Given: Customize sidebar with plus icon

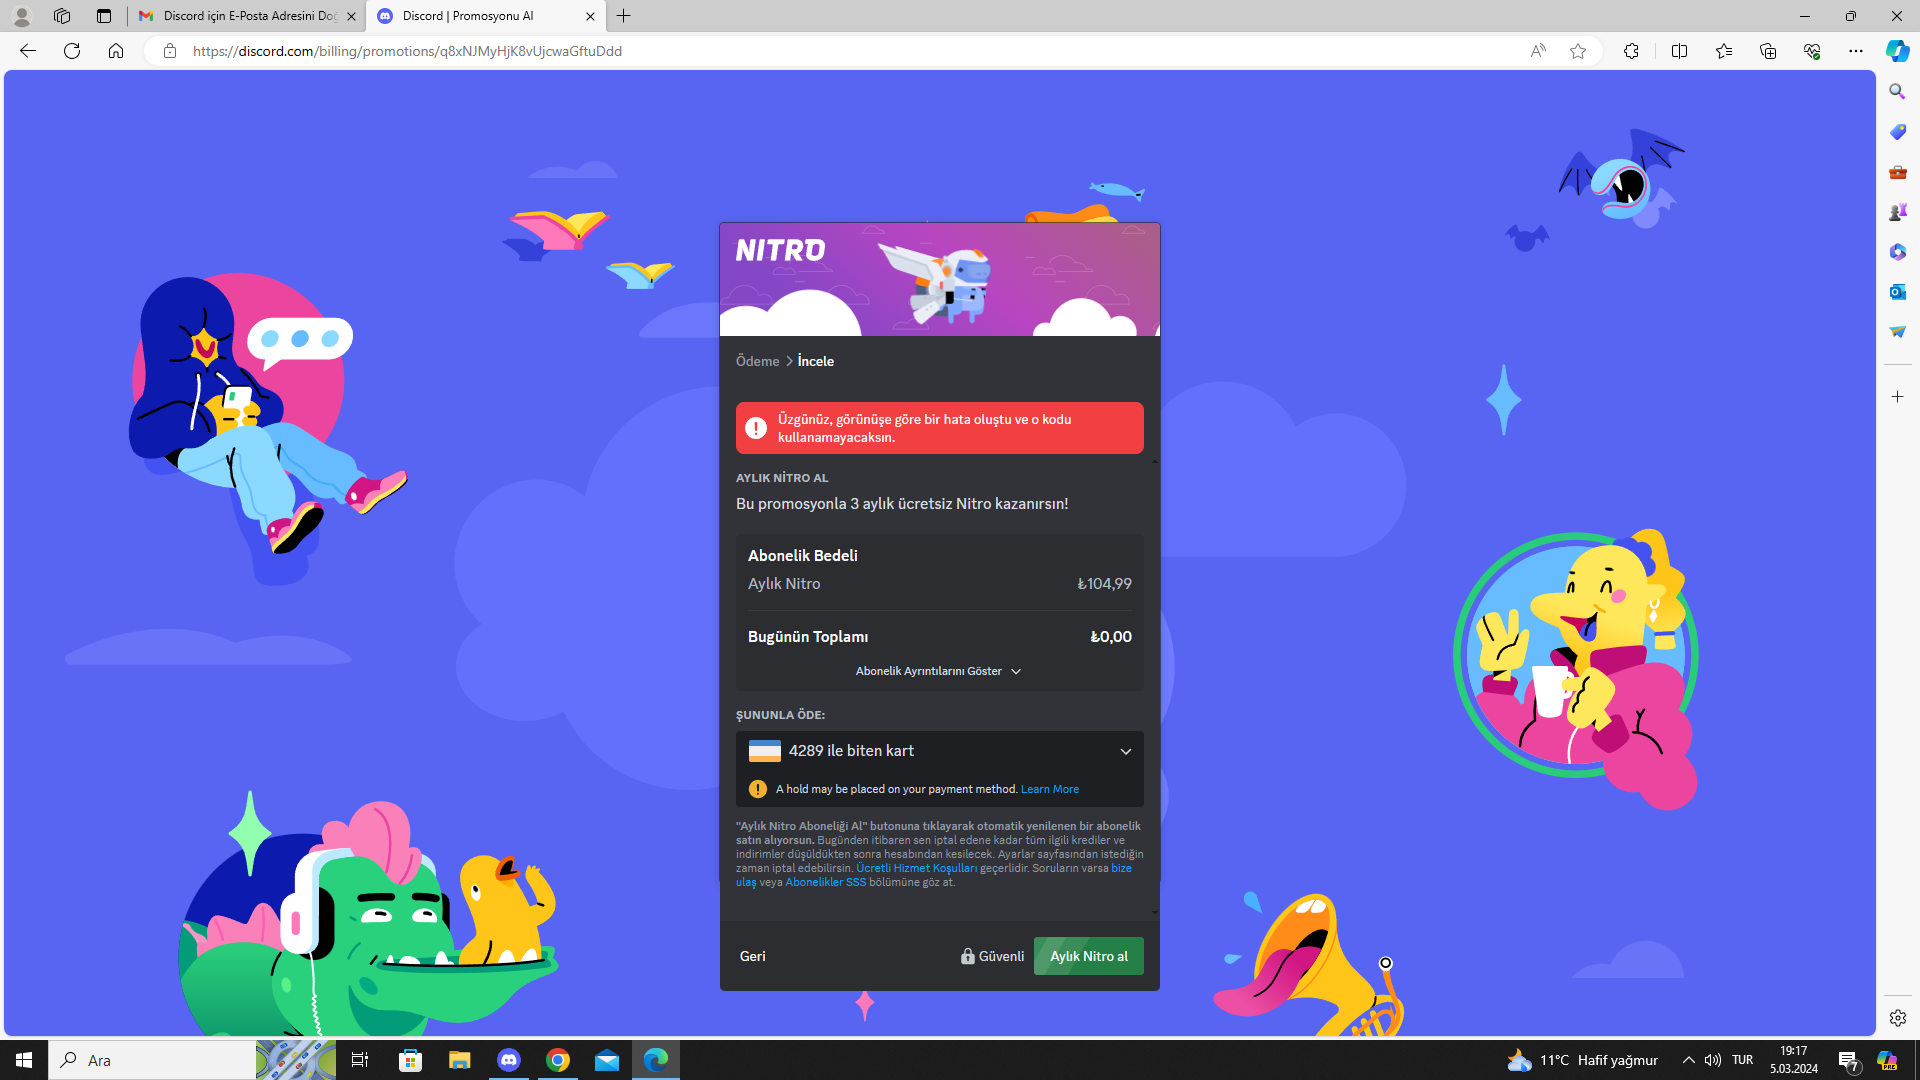Looking at the screenshot, I should click(1897, 397).
